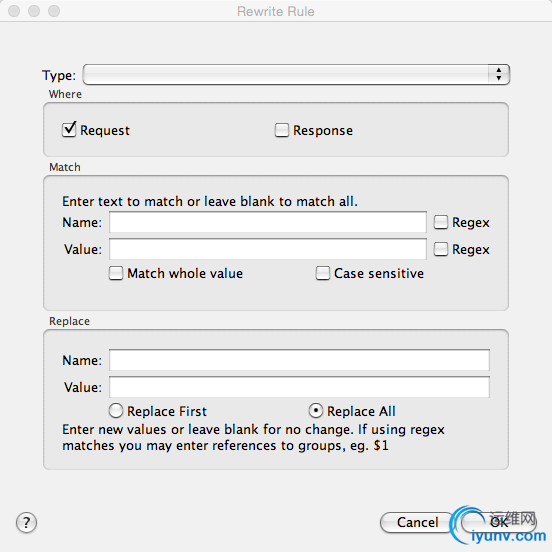Screen dimensions: 552x552
Task: Click the Replace Value input field
Action: pos(299,387)
